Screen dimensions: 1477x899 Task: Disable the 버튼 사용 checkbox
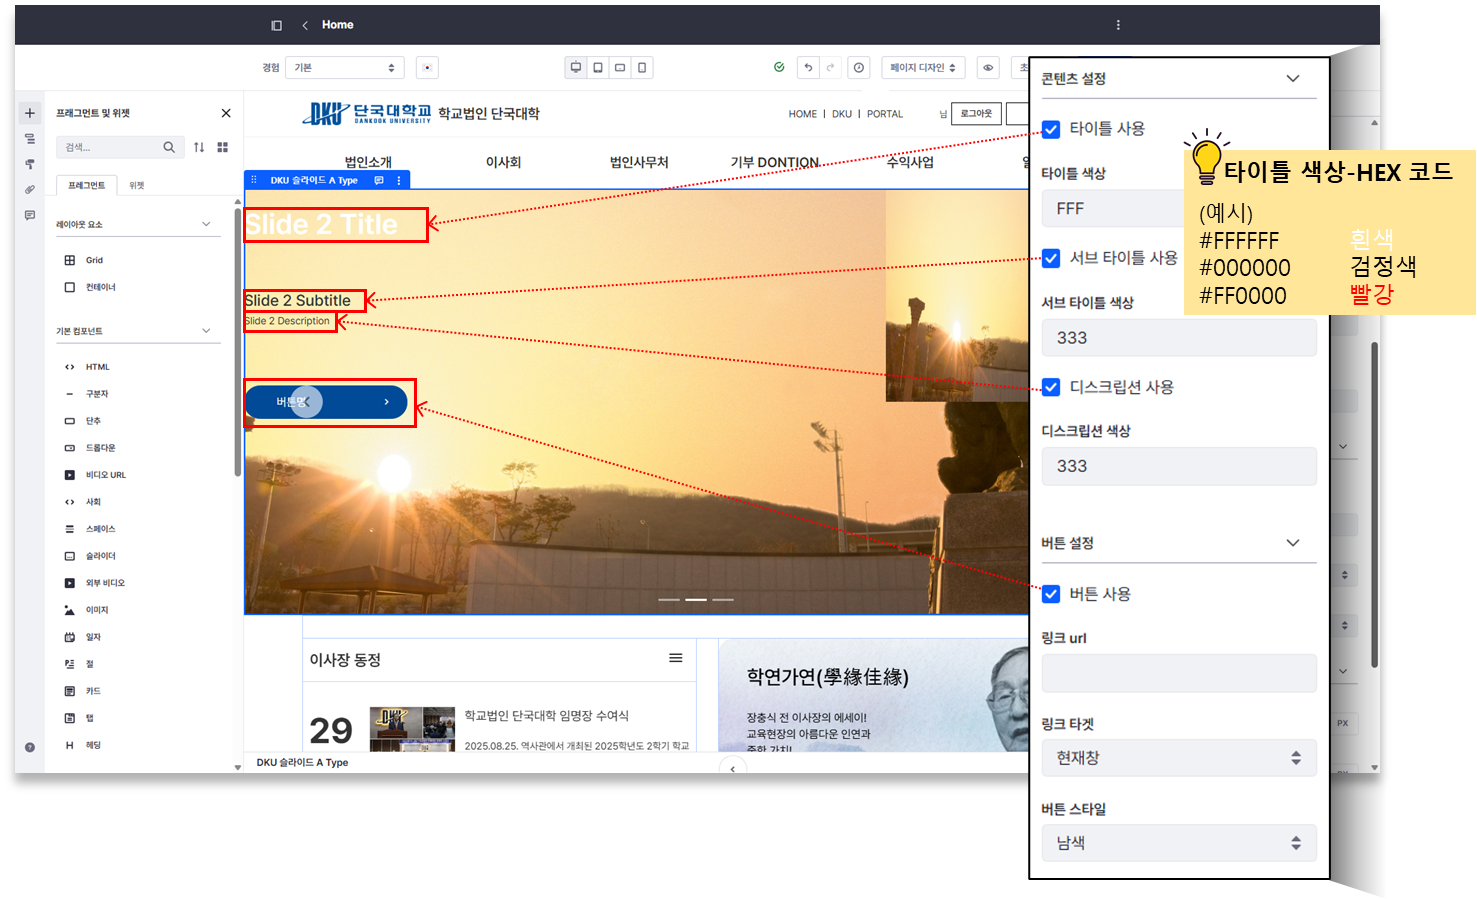pyautogui.click(x=1051, y=594)
